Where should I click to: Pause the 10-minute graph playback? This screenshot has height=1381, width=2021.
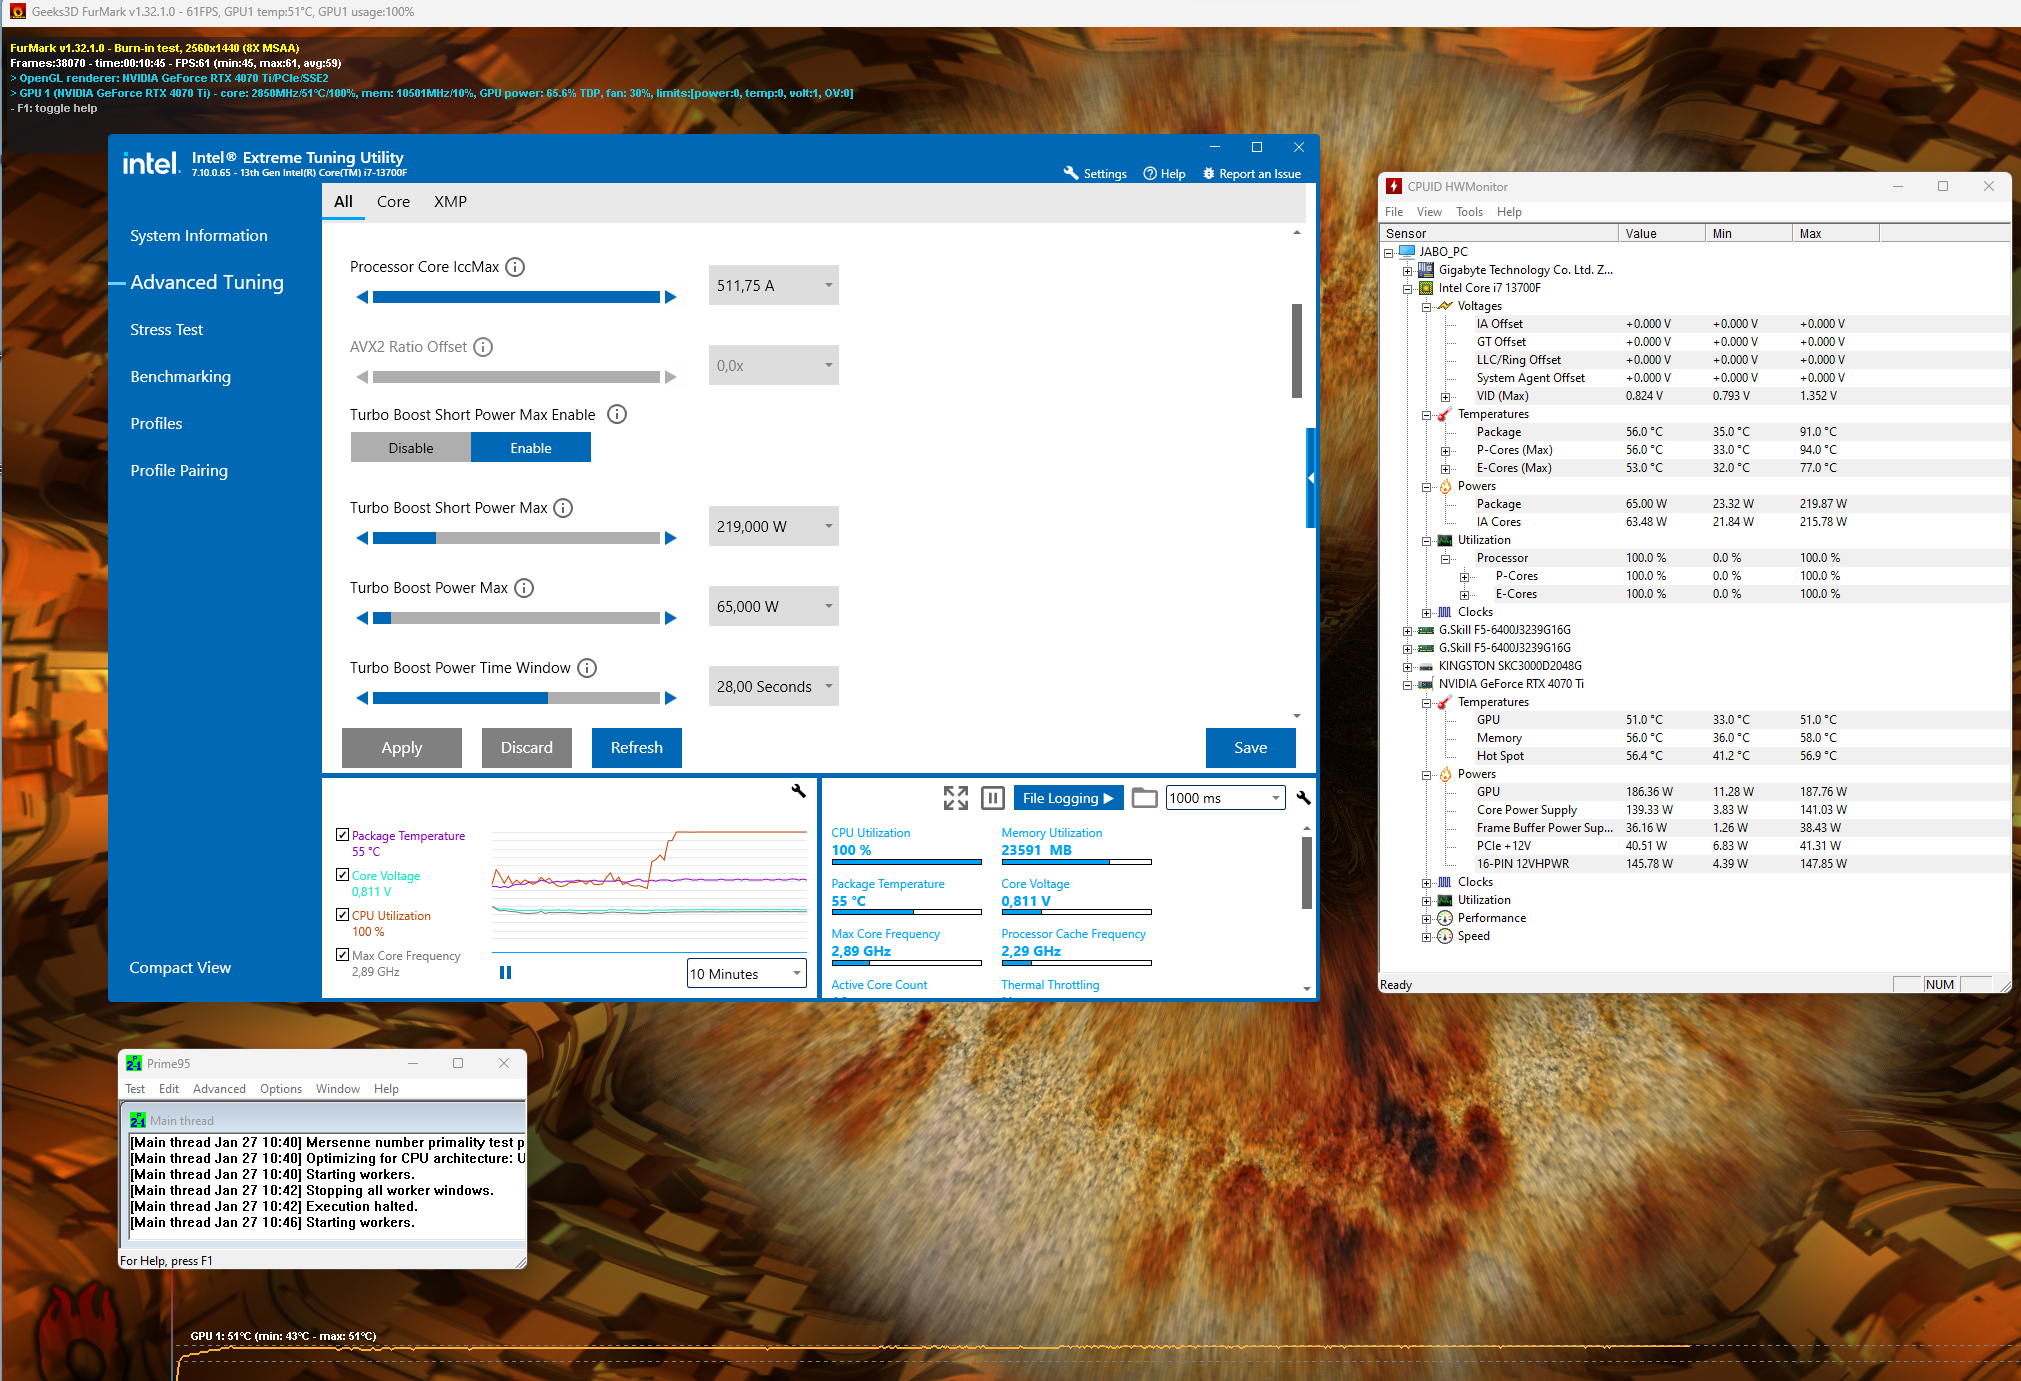505,972
